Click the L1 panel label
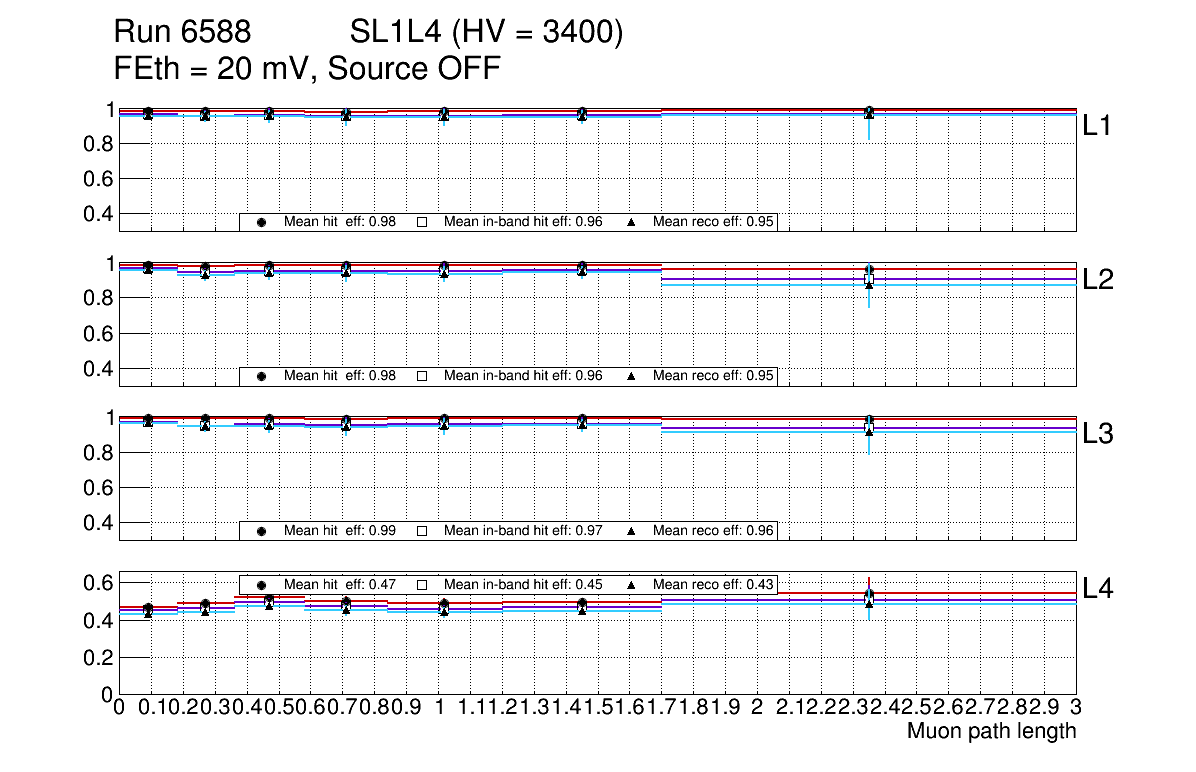Image resolution: width=1196 pixels, height=772 pixels. click(x=1098, y=126)
